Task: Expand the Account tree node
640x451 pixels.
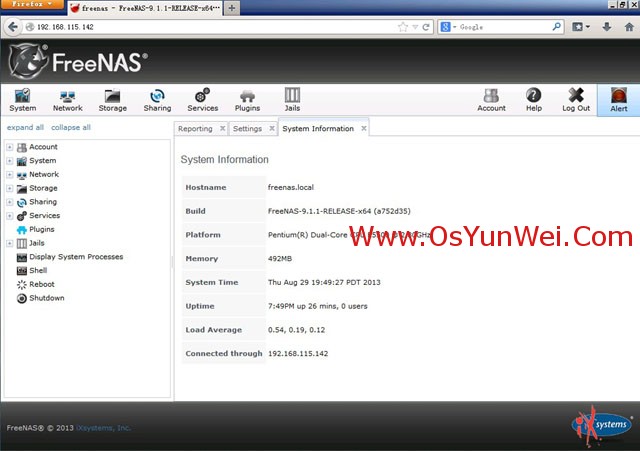Action: pos(9,147)
